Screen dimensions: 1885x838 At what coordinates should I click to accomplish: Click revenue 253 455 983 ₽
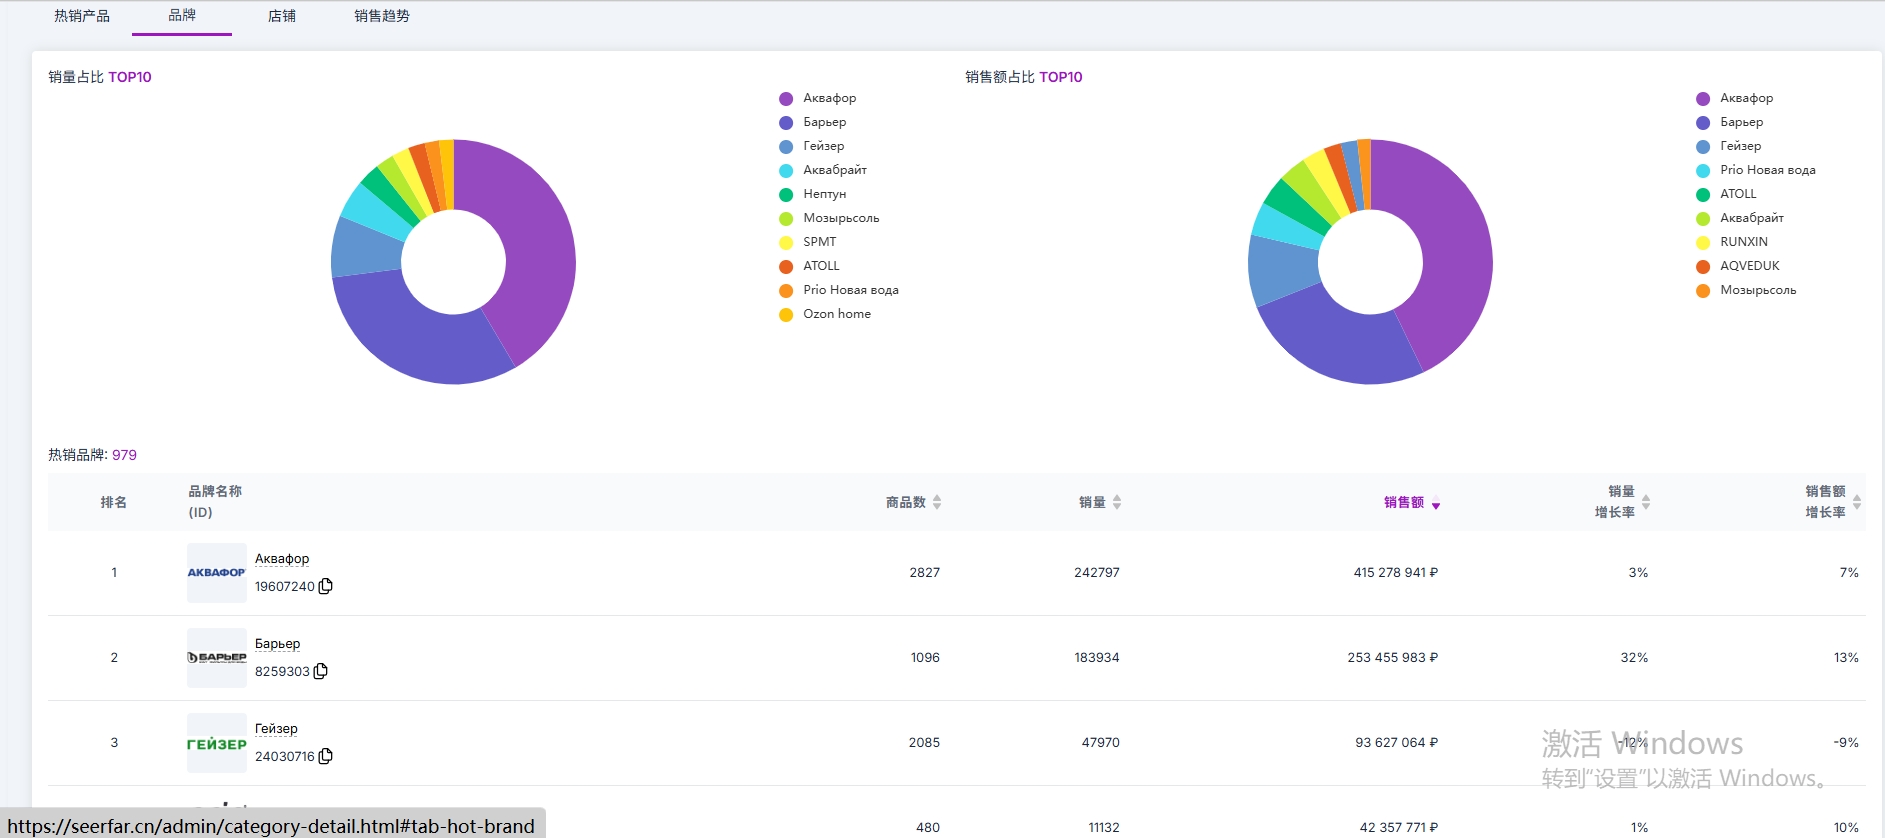pos(1393,658)
